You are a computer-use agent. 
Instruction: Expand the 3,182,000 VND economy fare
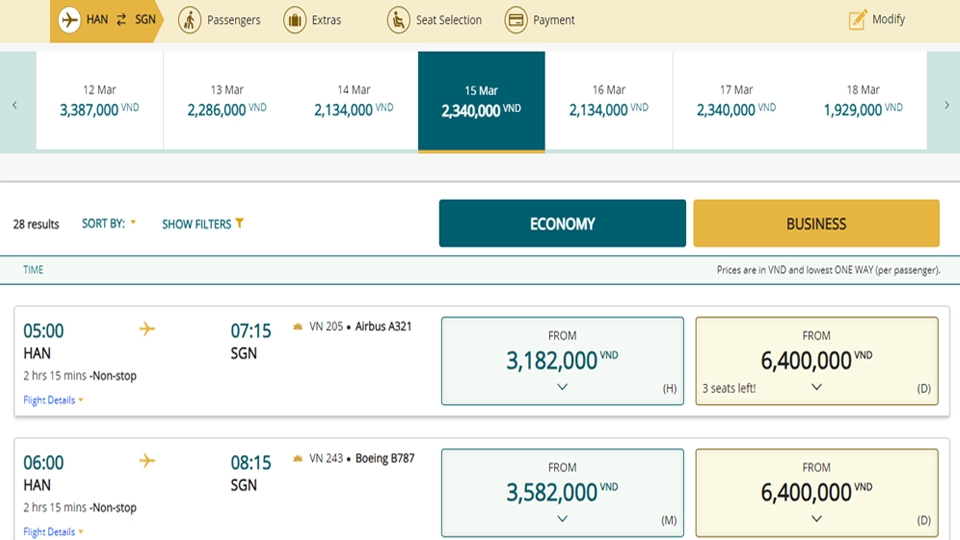tap(562, 387)
